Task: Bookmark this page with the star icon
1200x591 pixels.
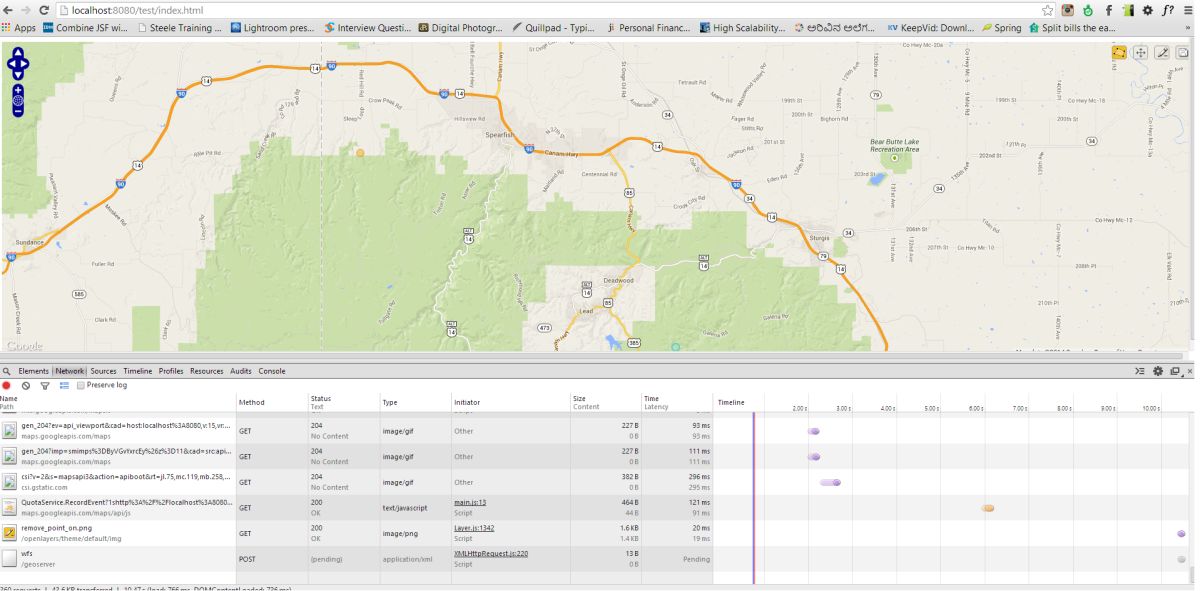Action: tap(1048, 10)
